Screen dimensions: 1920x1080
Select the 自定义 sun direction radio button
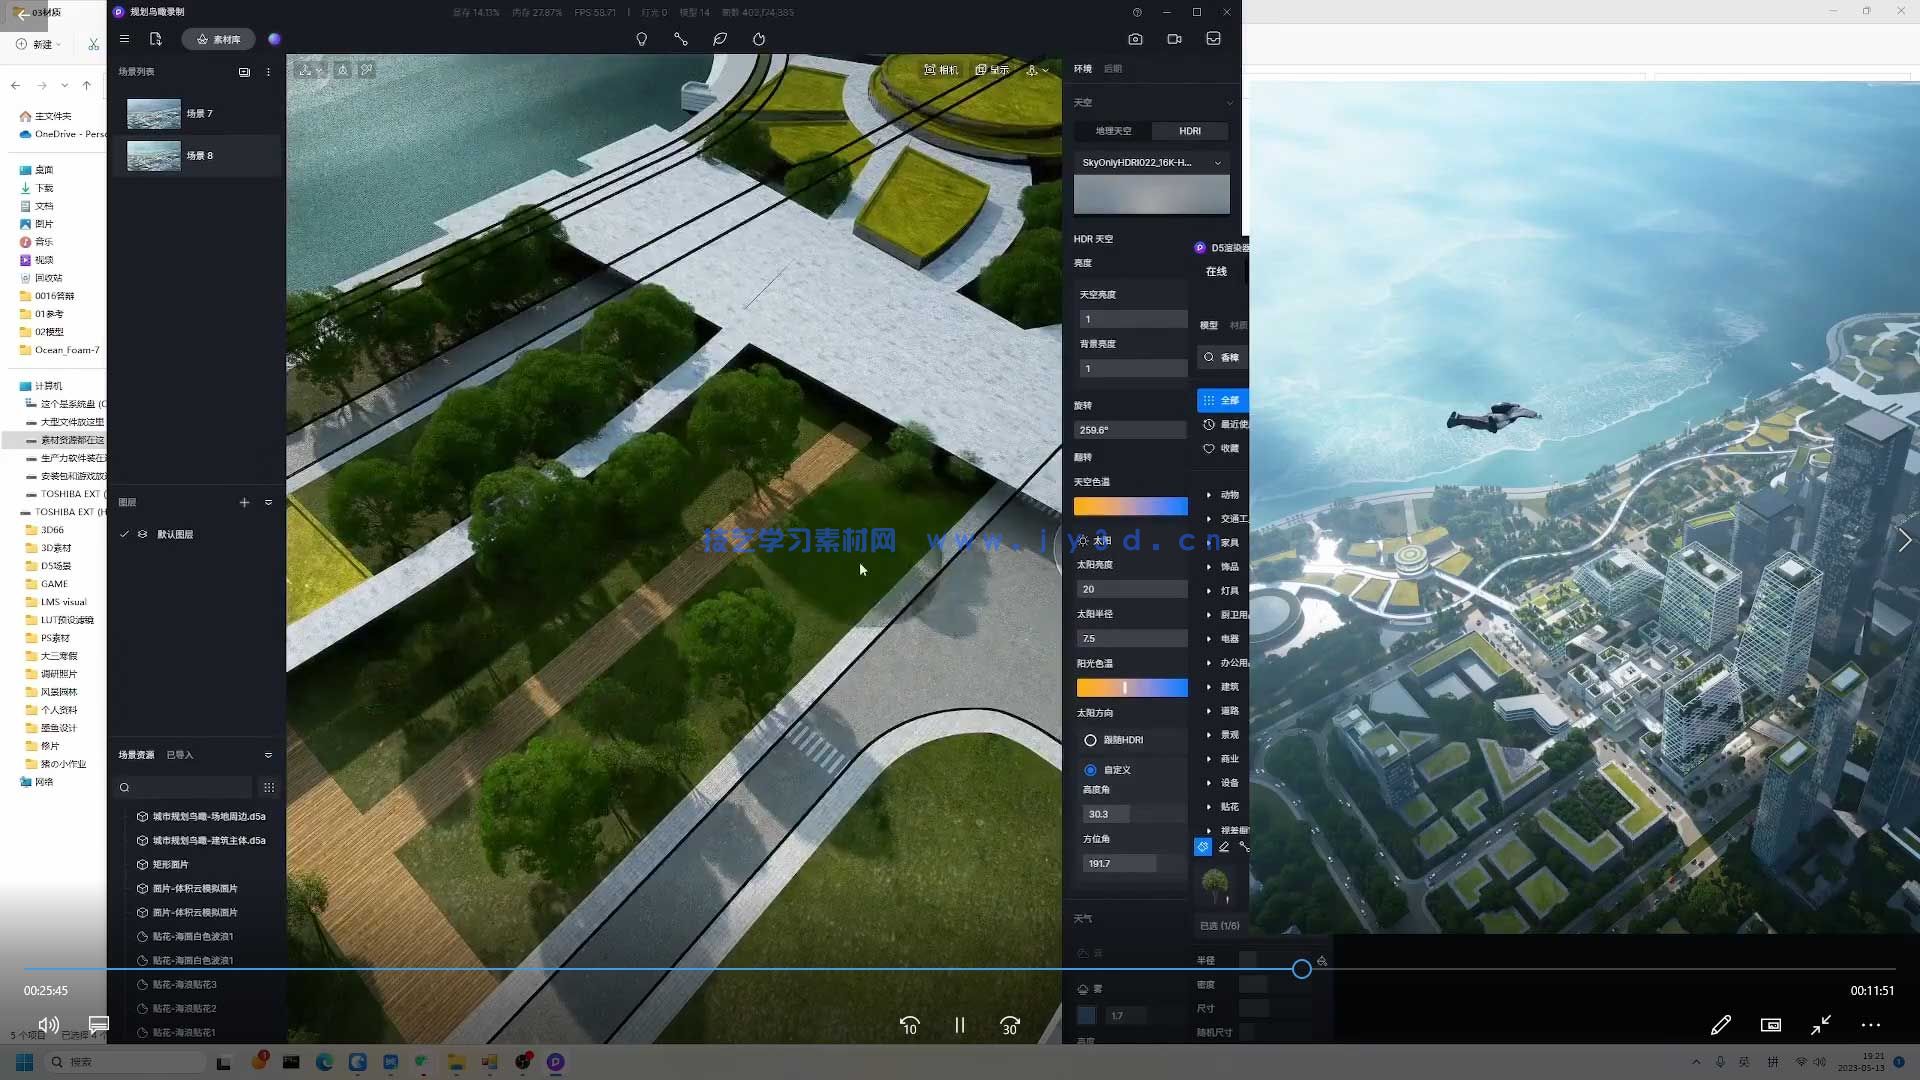[x=1090, y=770]
